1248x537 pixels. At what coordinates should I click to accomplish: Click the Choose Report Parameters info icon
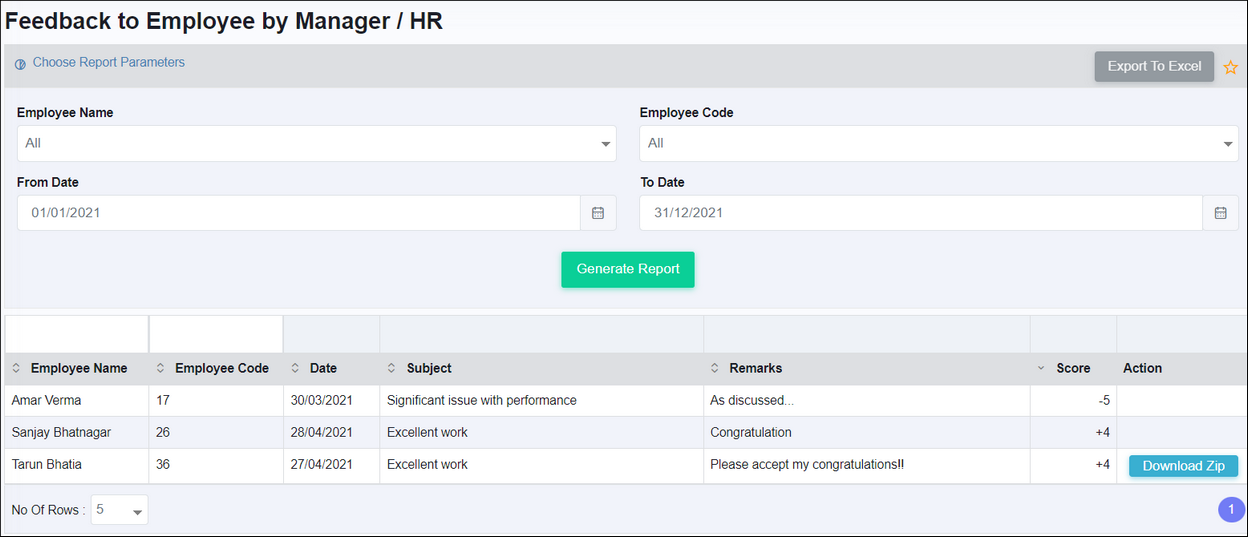click(x=20, y=64)
